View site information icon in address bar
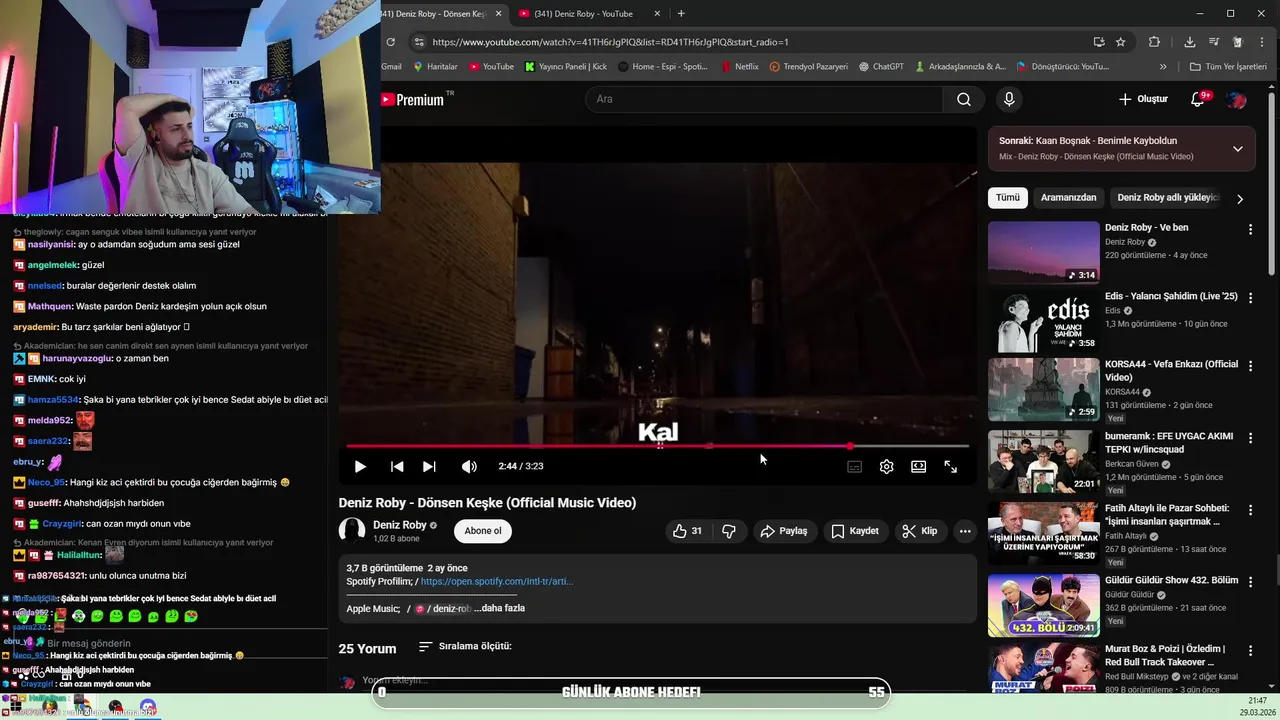The width and height of the screenshot is (1280, 720). pyautogui.click(x=420, y=42)
